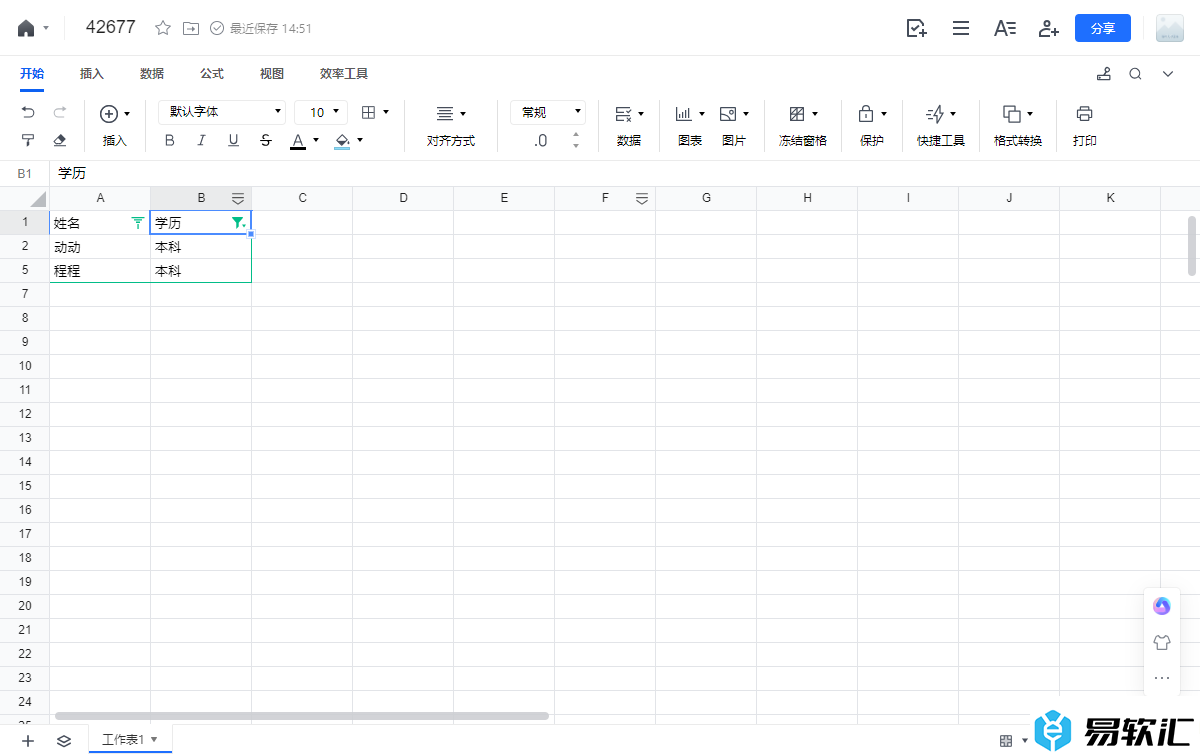
Task: Toggle italic formatting
Action: (x=201, y=141)
